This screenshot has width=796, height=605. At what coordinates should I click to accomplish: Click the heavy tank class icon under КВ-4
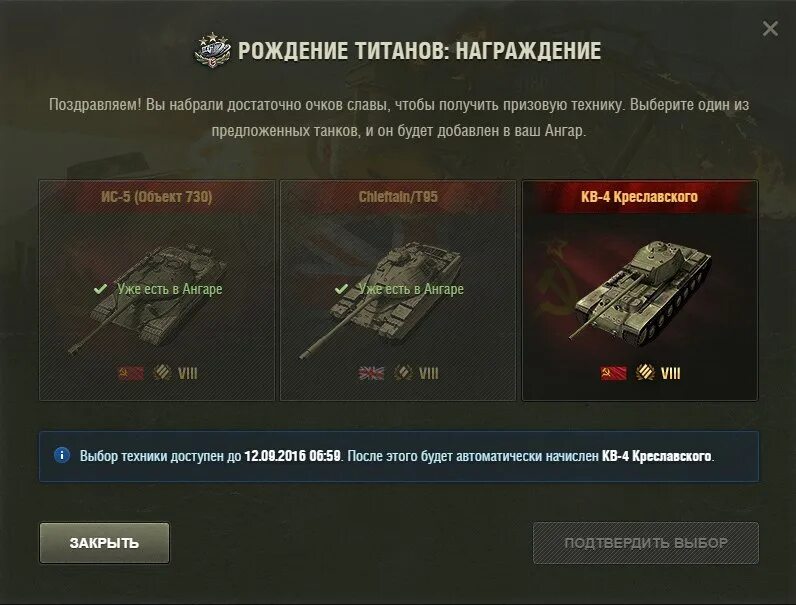point(645,373)
